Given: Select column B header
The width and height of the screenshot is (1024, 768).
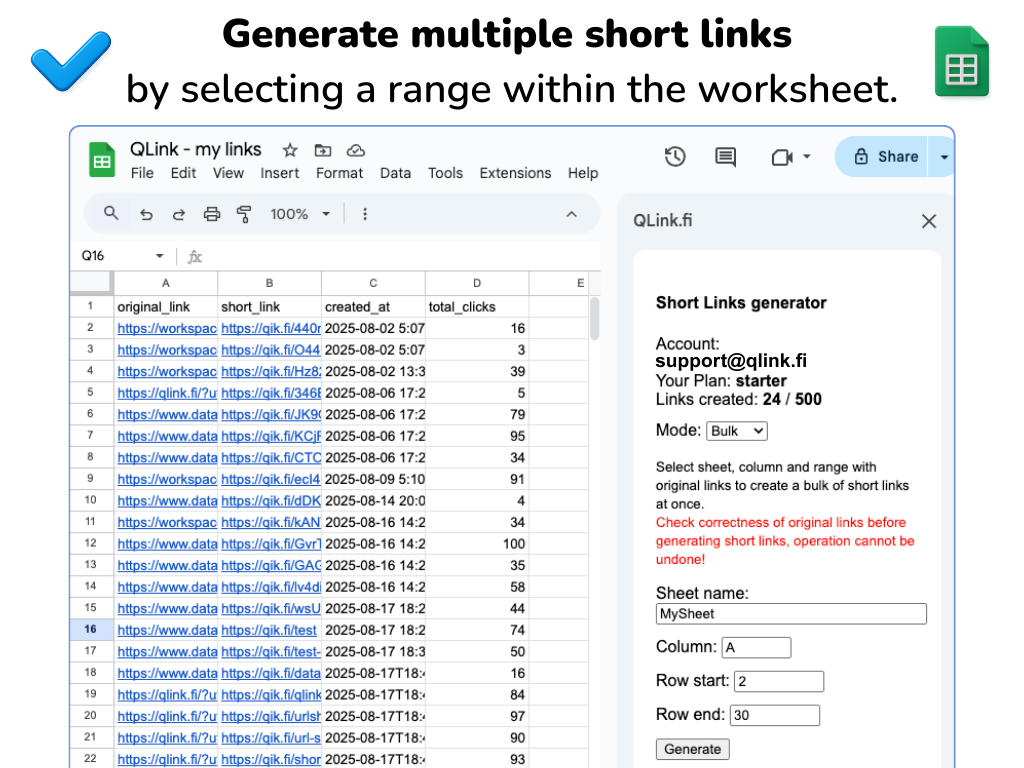Looking at the screenshot, I should (x=270, y=283).
